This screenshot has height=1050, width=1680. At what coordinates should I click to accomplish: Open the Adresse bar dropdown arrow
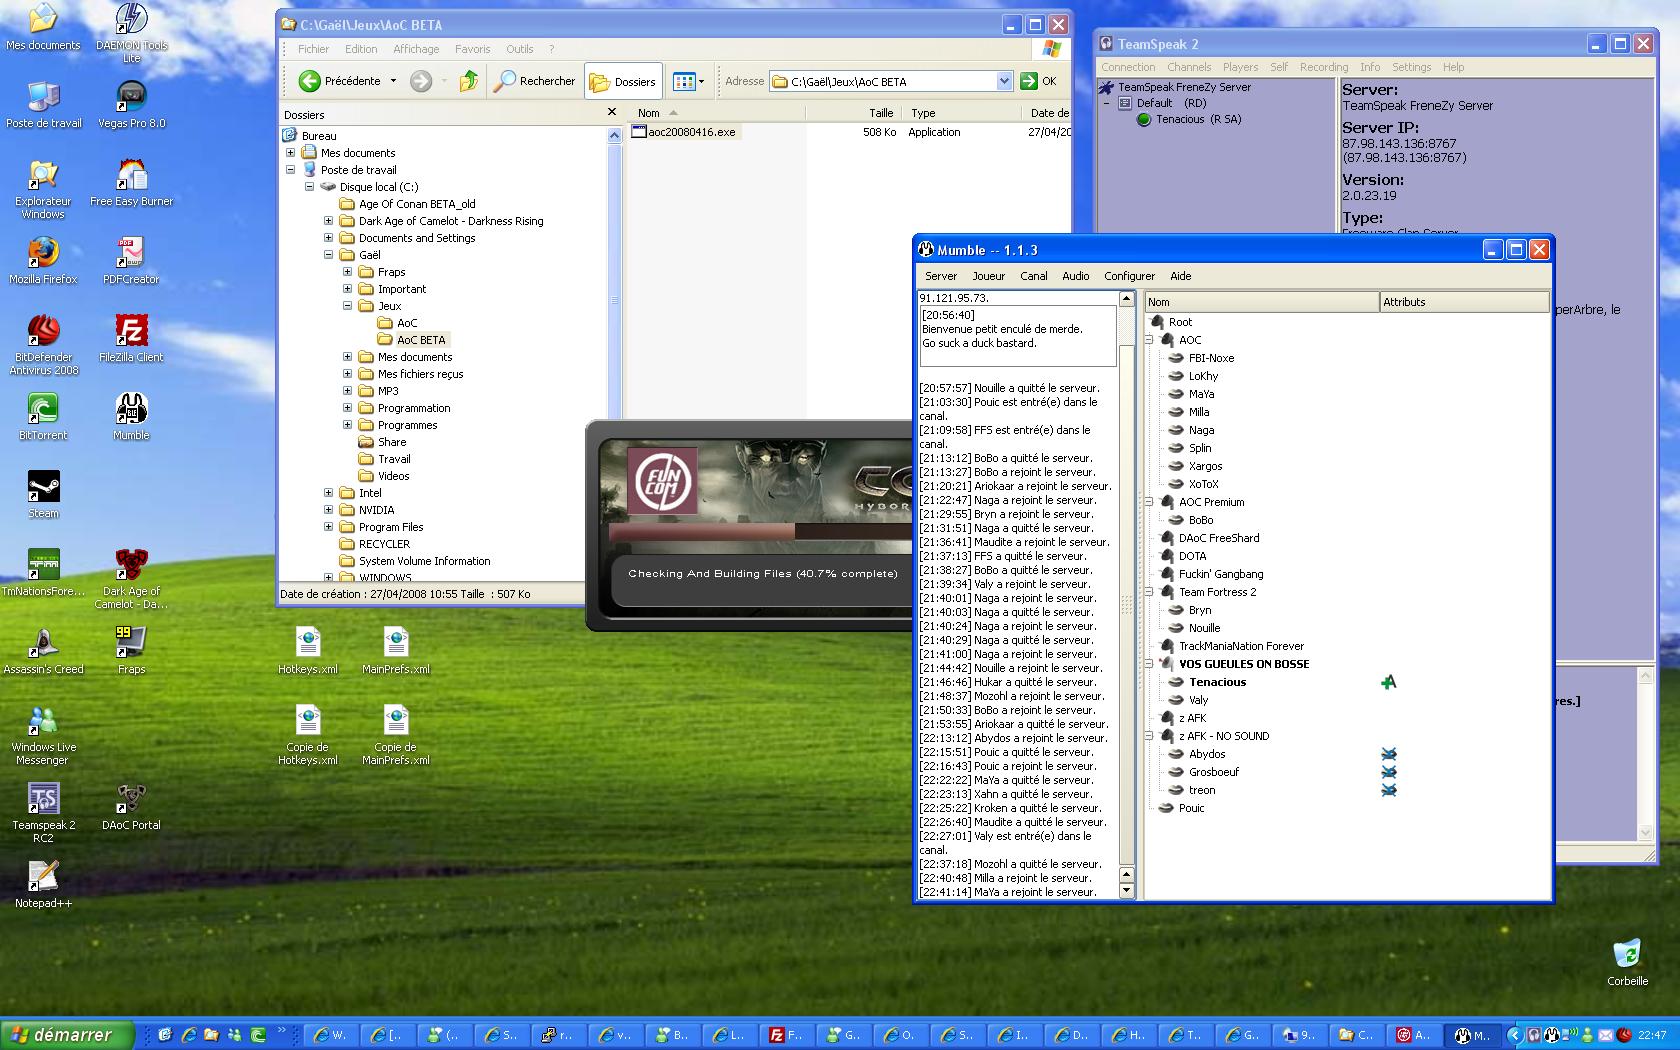tap(1004, 82)
